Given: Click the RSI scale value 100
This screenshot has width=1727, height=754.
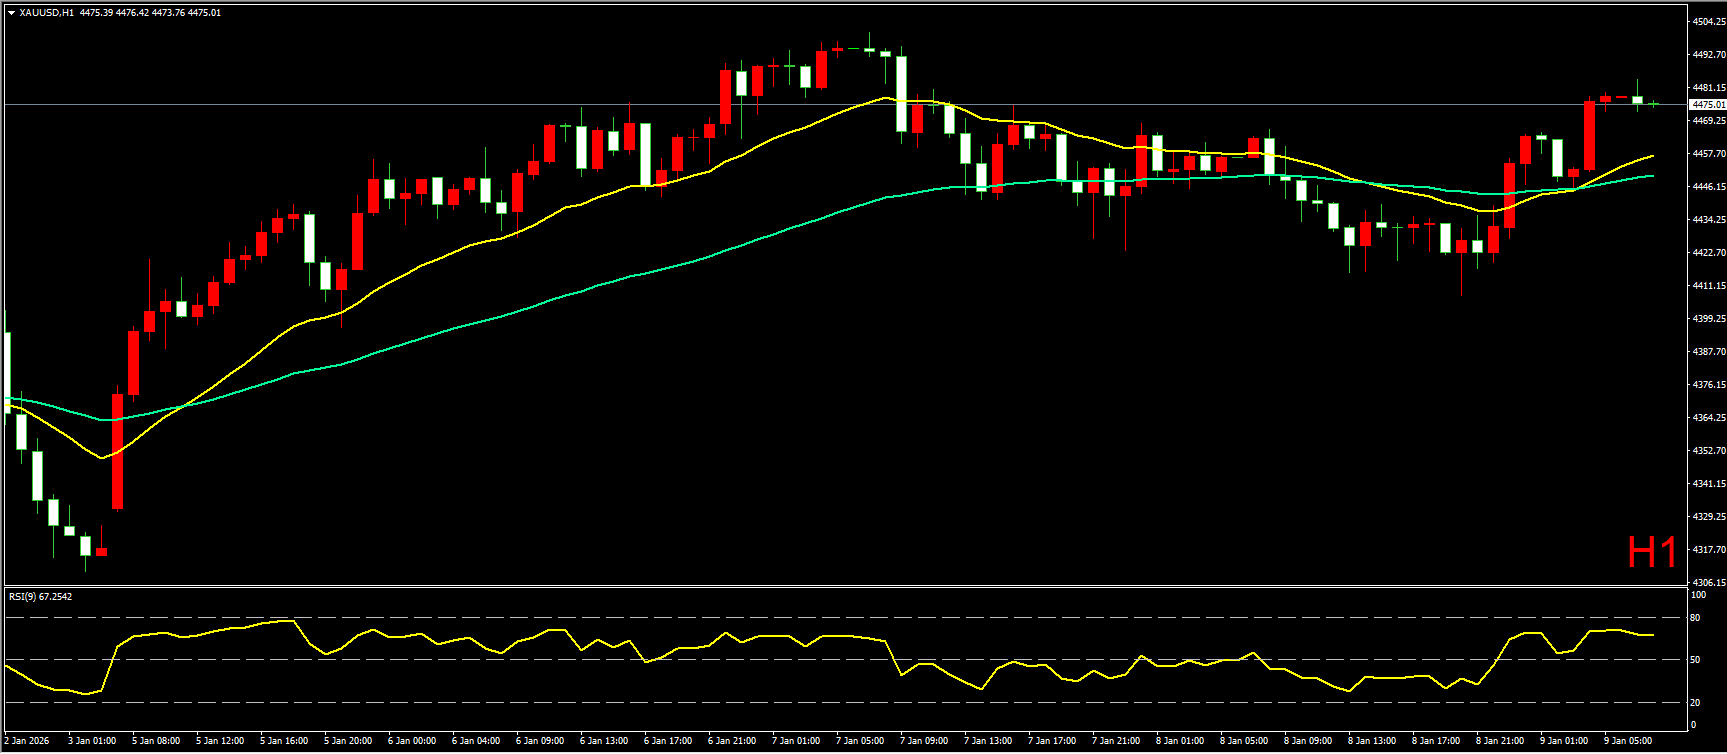Looking at the screenshot, I should pyautogui.click(x=1697, y=595).
